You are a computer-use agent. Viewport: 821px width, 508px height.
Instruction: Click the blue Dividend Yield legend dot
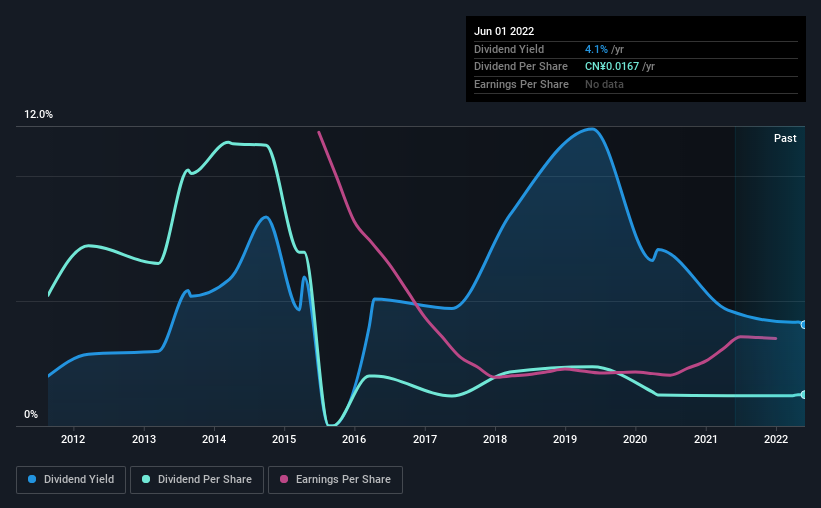pos(32,479)
